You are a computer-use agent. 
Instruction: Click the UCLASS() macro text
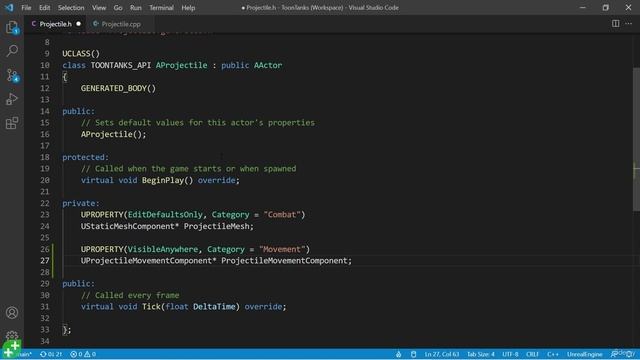click(81, 54)
